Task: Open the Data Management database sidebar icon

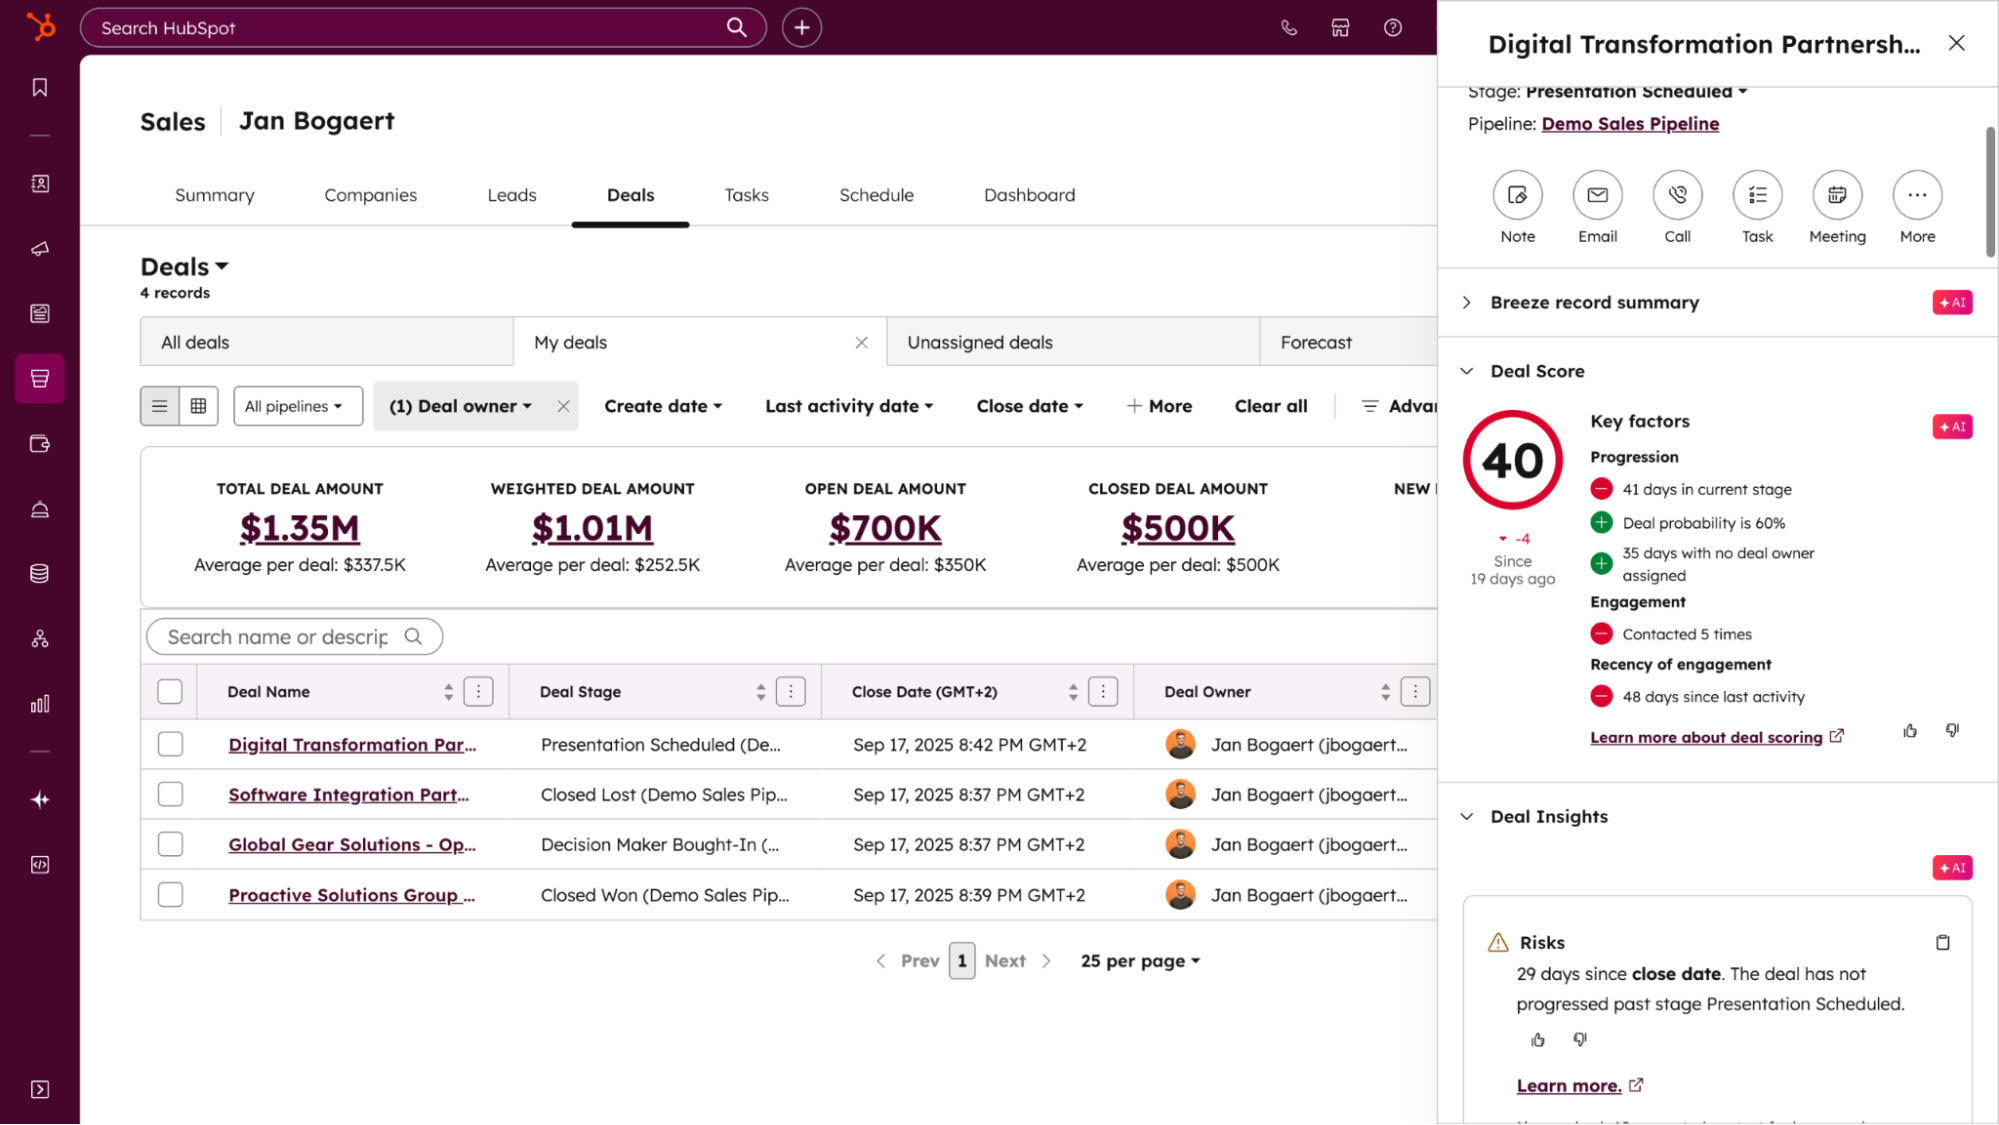Action: [40, 574]
